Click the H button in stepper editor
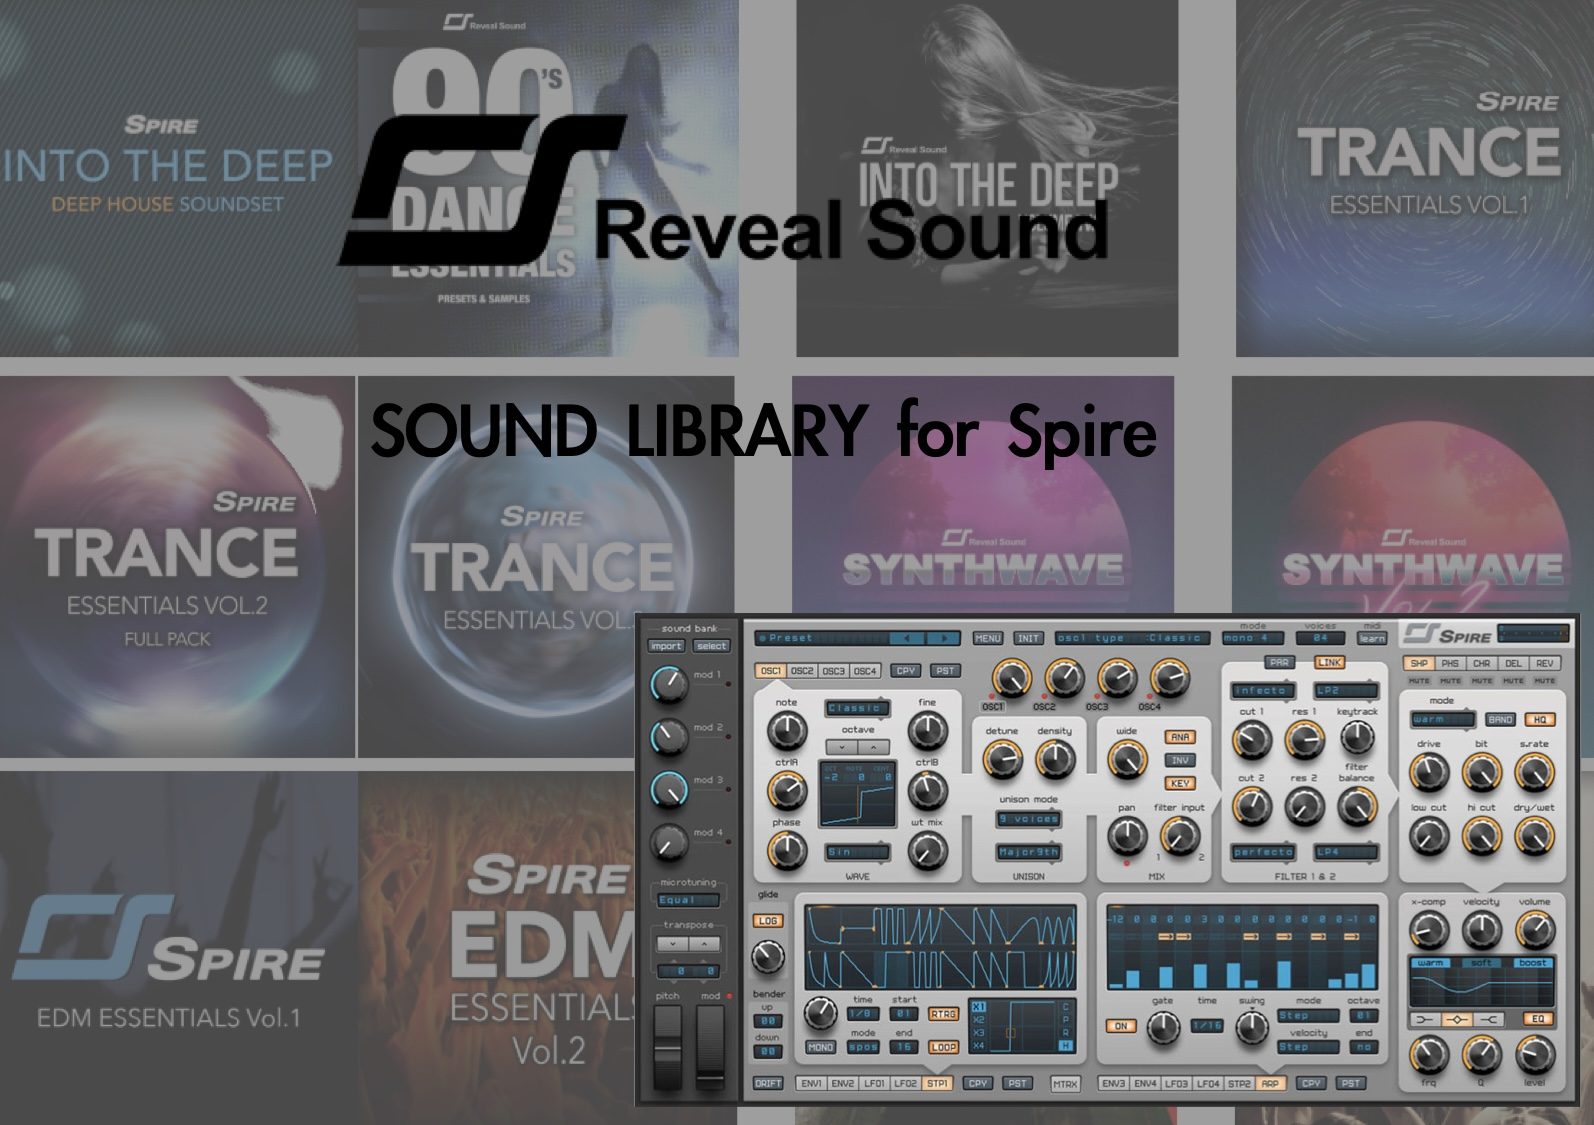The image size is (1594, 1125). click(1066, 1046)
